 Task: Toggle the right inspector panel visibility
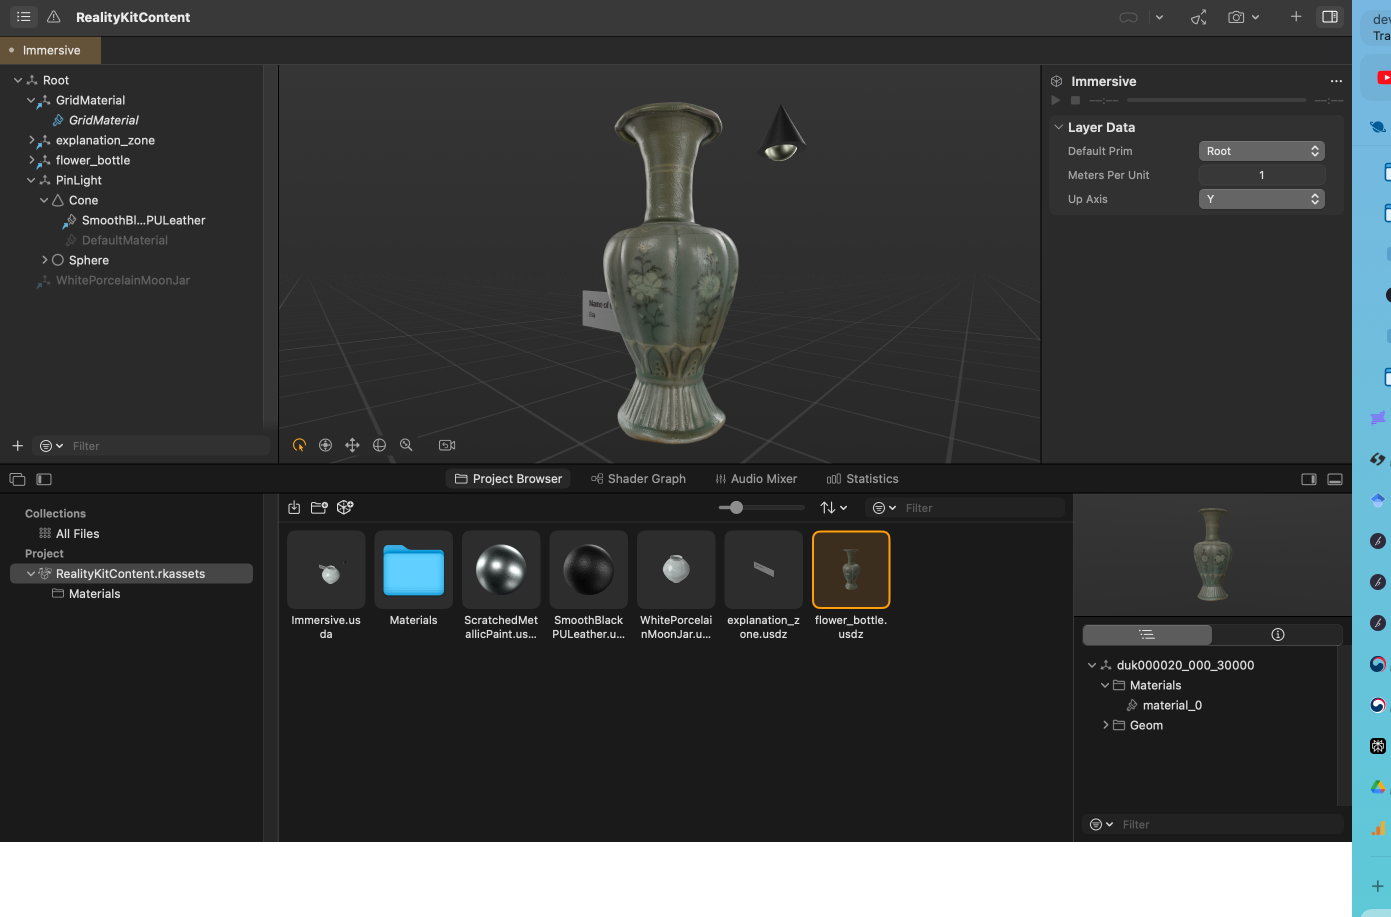(1329, 17)
